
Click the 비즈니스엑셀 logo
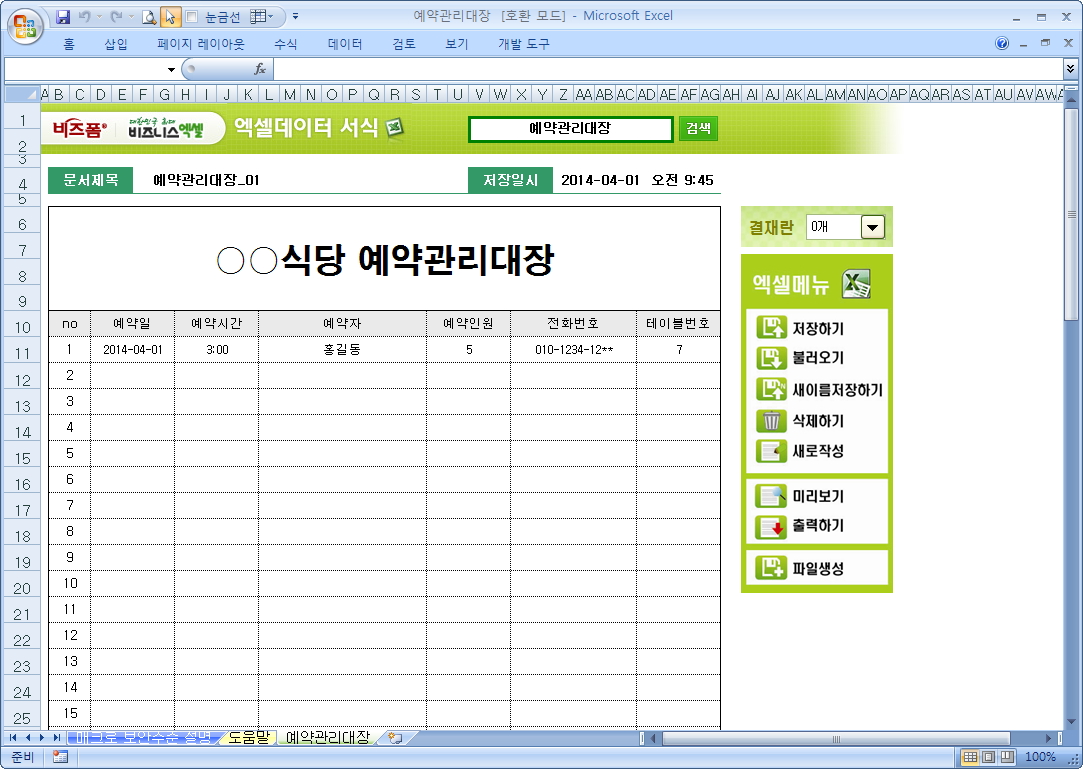coord(166,129)
